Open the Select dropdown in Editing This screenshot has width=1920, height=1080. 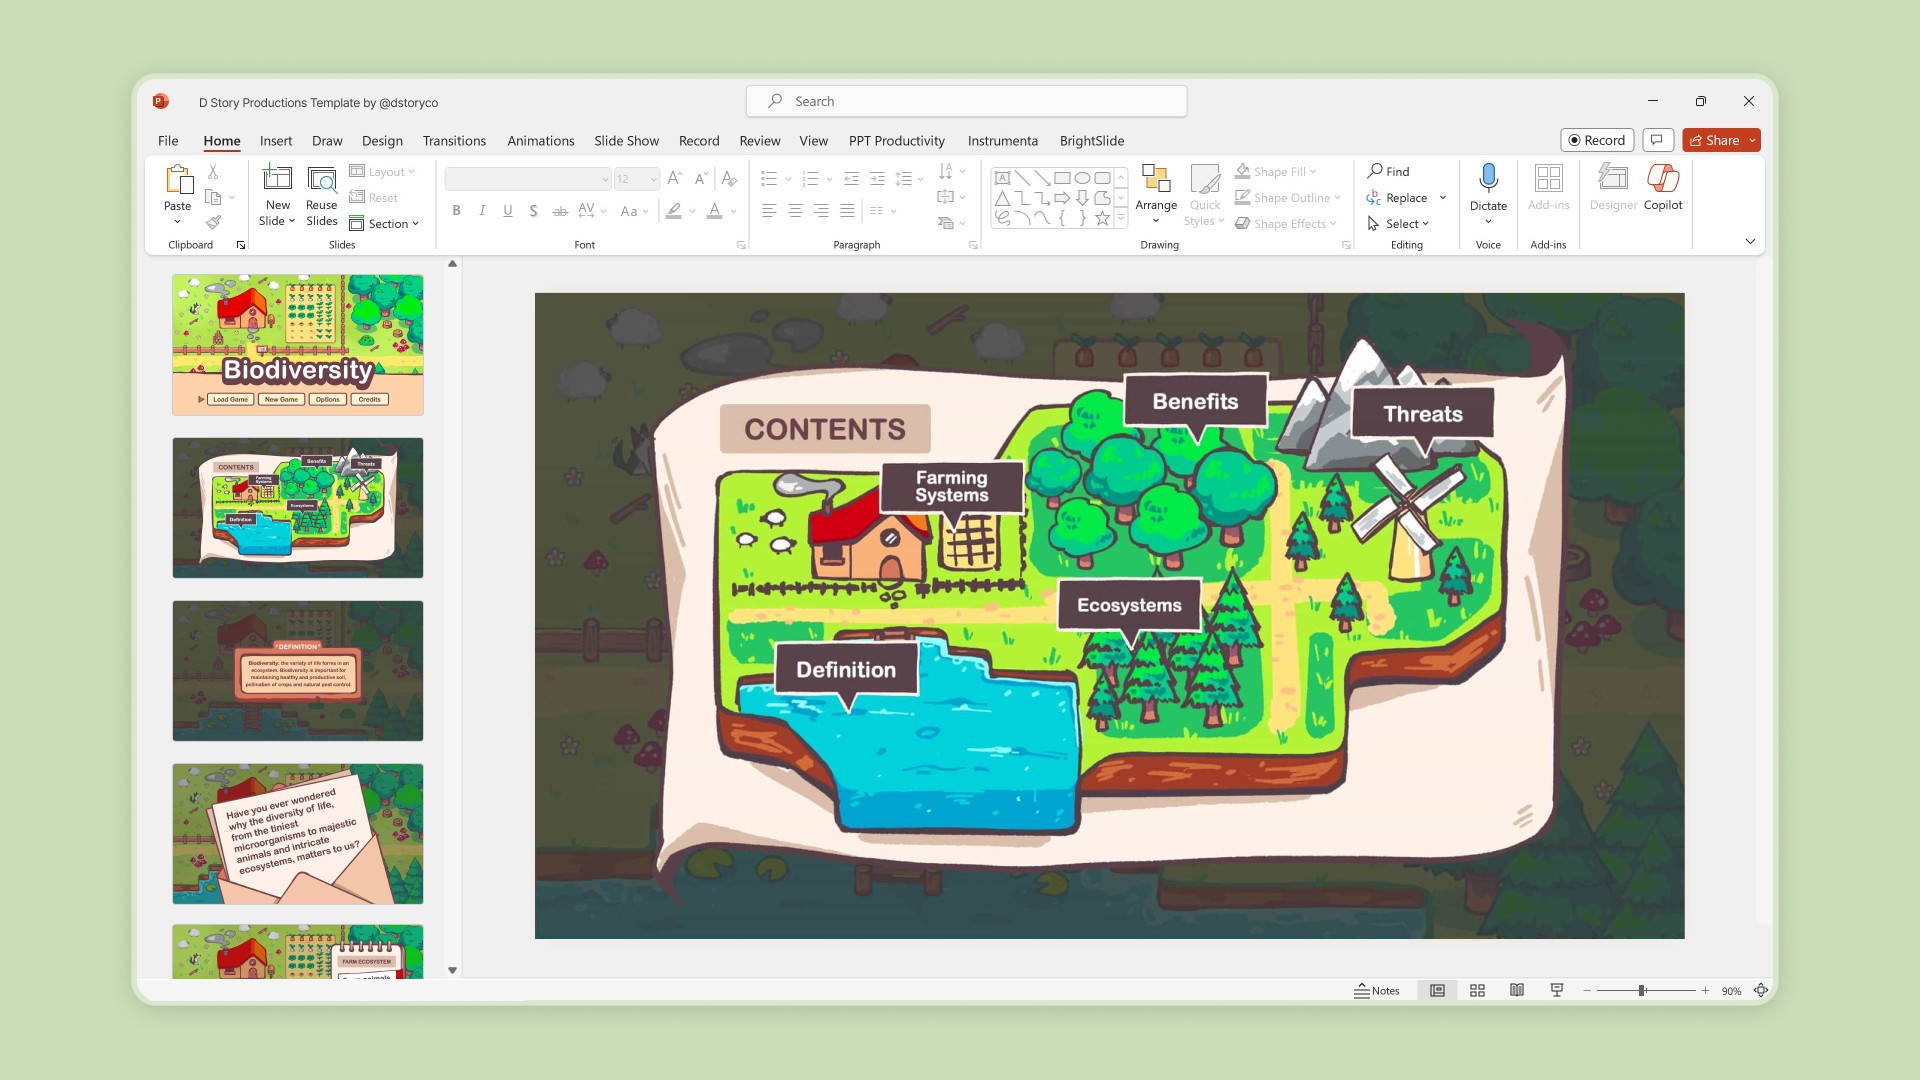[1402, 224]
